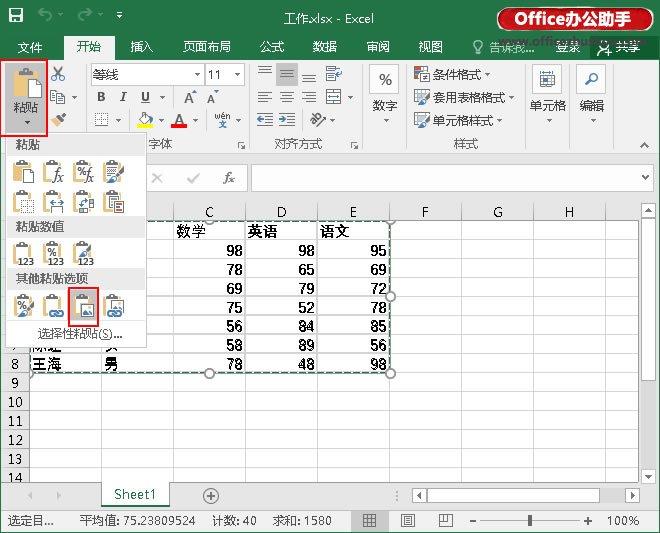Image resolution: width=660 pixels, height=533 pixels.
Task: Open 条件格式 conditional formatting dropdown
Action: [x=452, y=75]
